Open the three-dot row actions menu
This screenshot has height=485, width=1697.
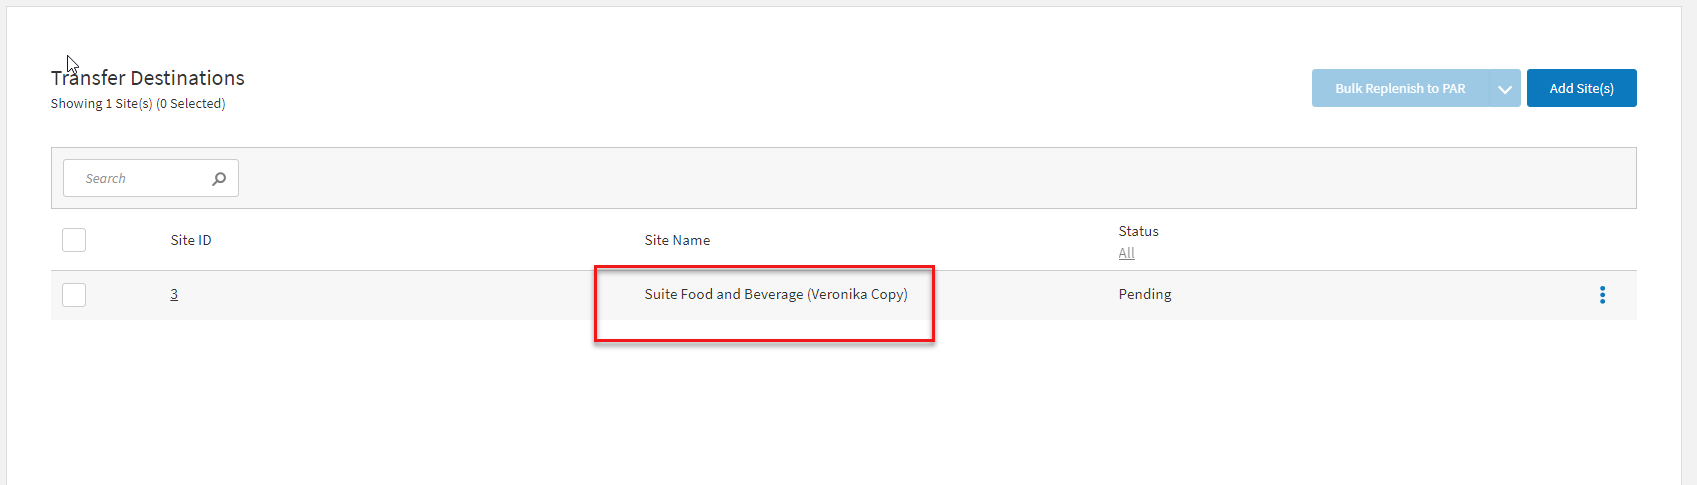pyautogui.click(x=1602, y=295)
